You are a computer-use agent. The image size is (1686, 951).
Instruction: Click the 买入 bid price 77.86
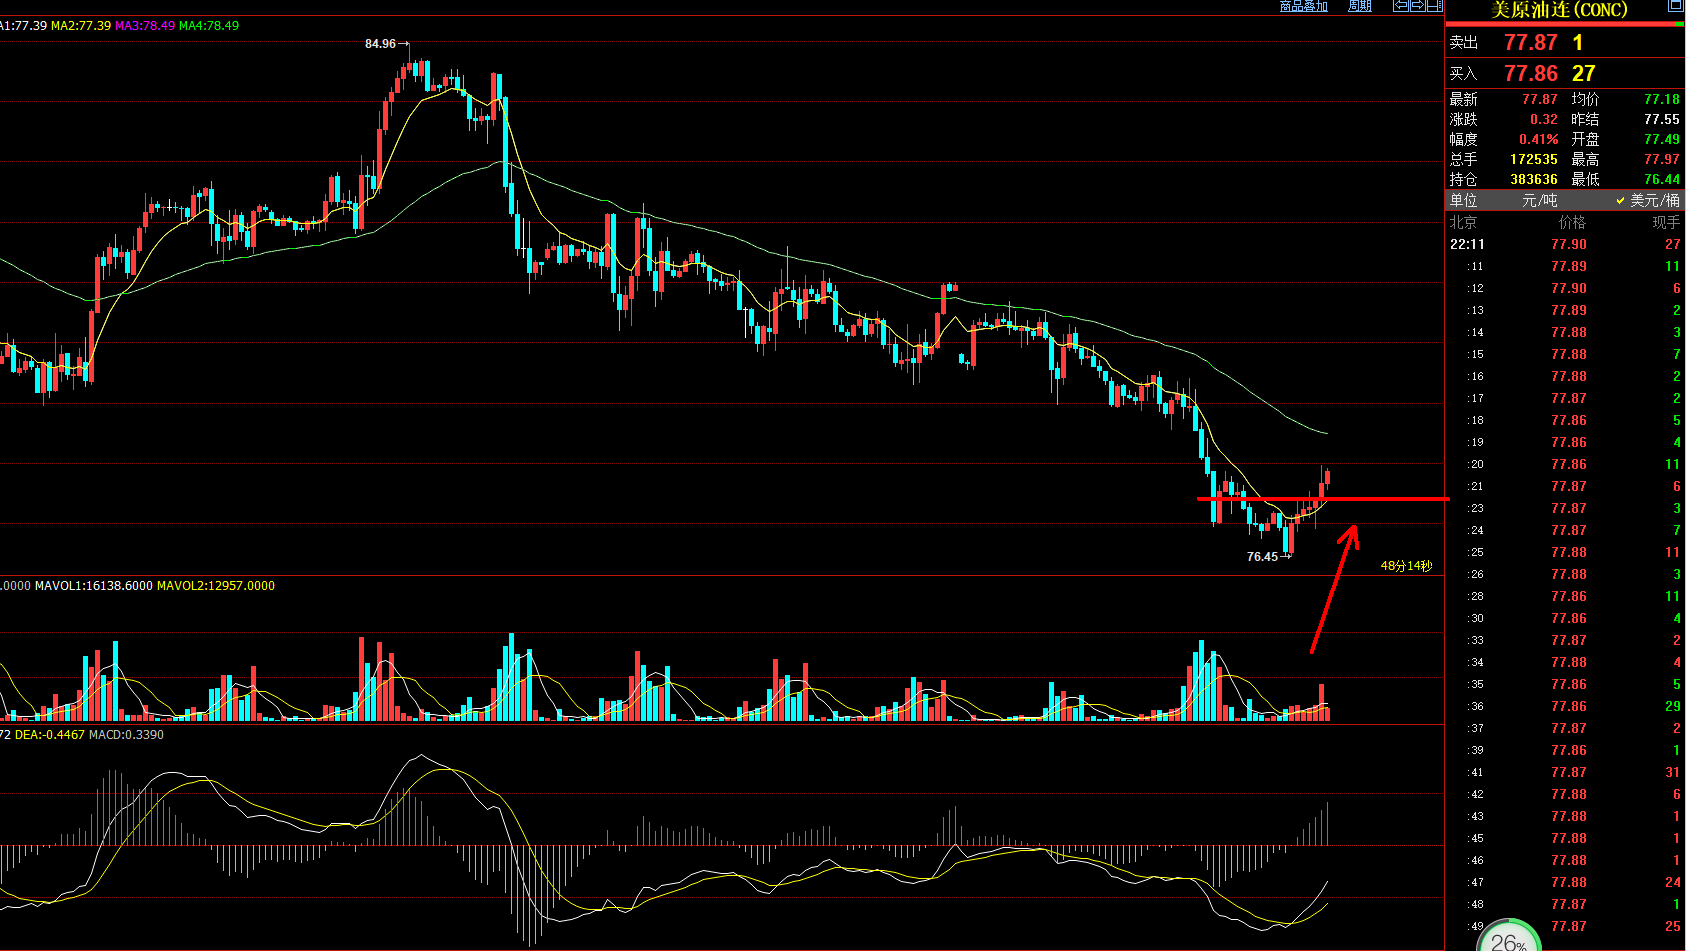(1531, 73)
